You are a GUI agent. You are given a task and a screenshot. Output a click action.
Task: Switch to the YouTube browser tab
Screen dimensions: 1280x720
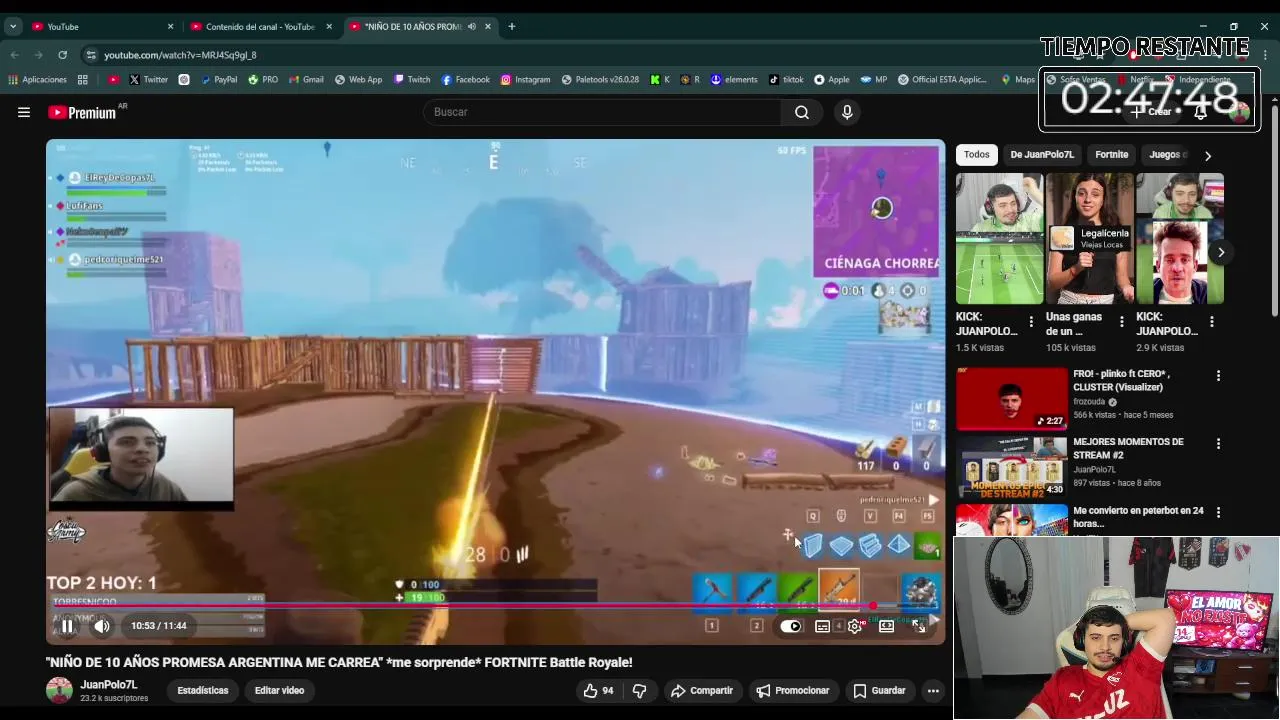click(102, 26)
